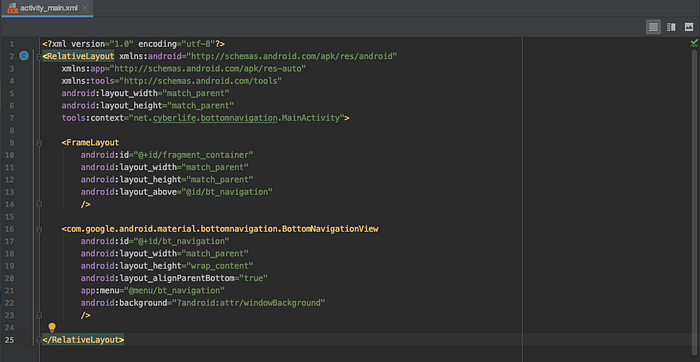Click the "@+id/fragment_container" value
This screenshot has width=700, height=362.
pyautogui.click(x=193, y=155)
